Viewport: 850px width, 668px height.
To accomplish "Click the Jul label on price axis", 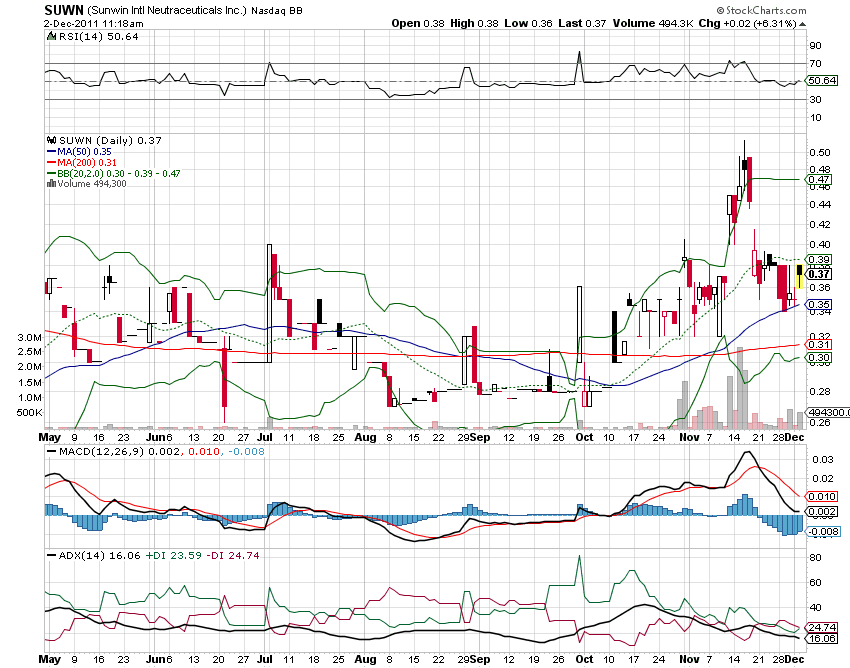I will point(265,438).
